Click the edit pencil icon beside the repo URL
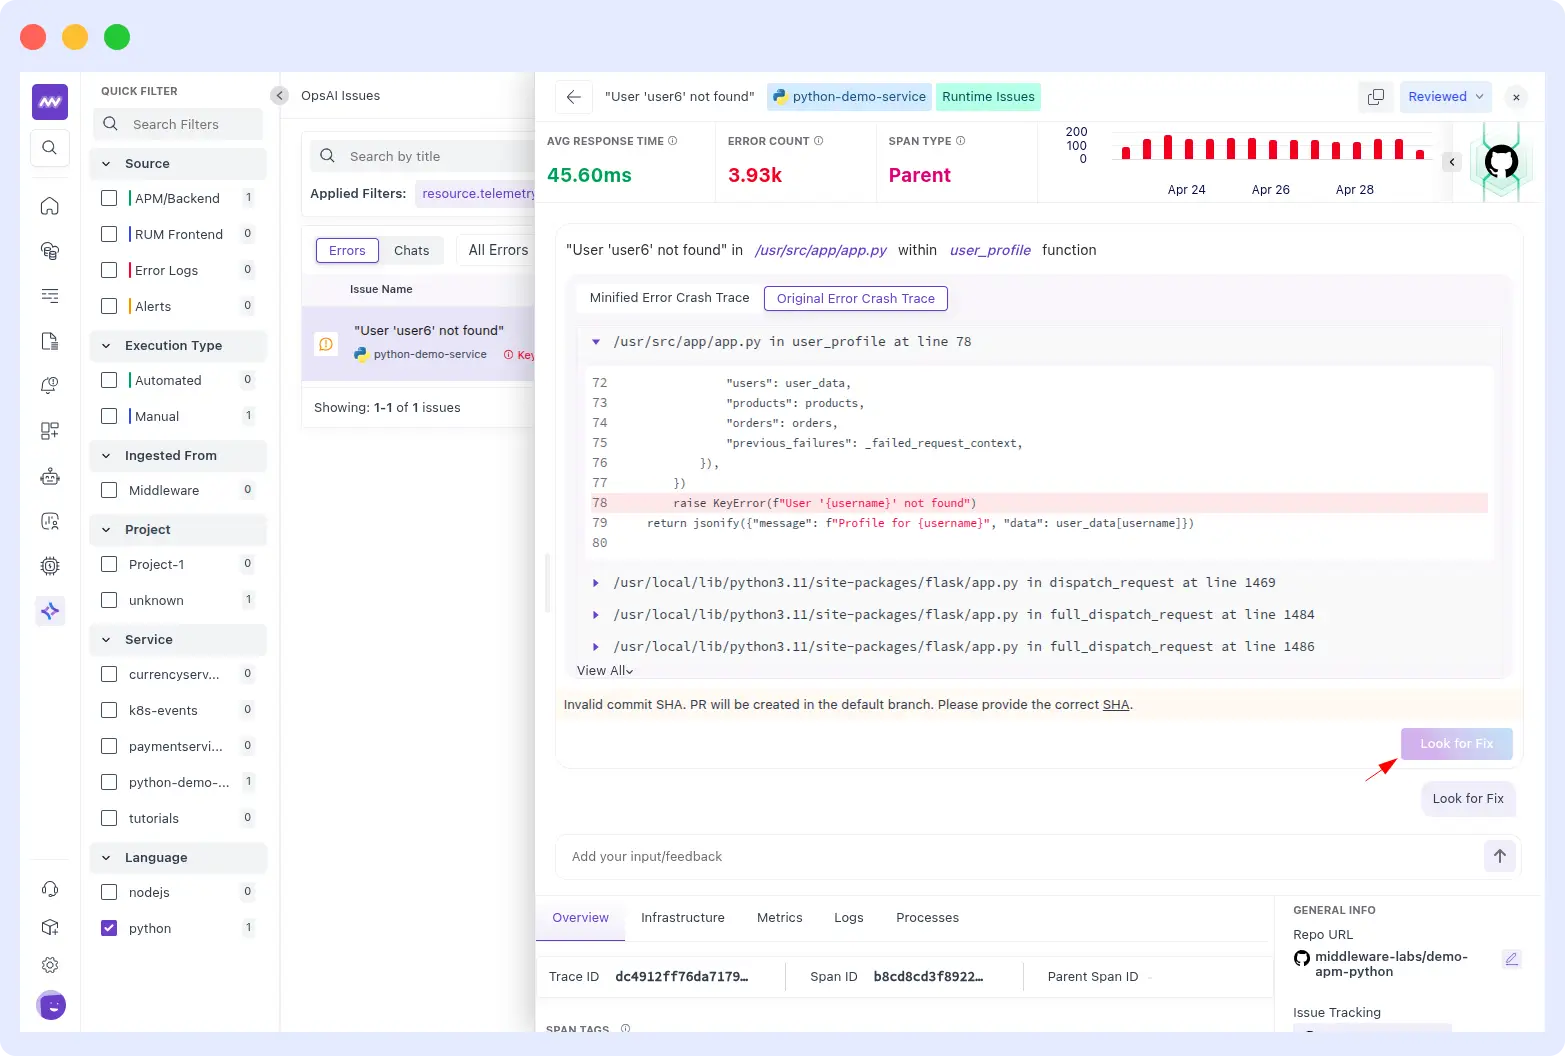1565x1056 pixels. pyautogui.click(x=1512, y=959)
